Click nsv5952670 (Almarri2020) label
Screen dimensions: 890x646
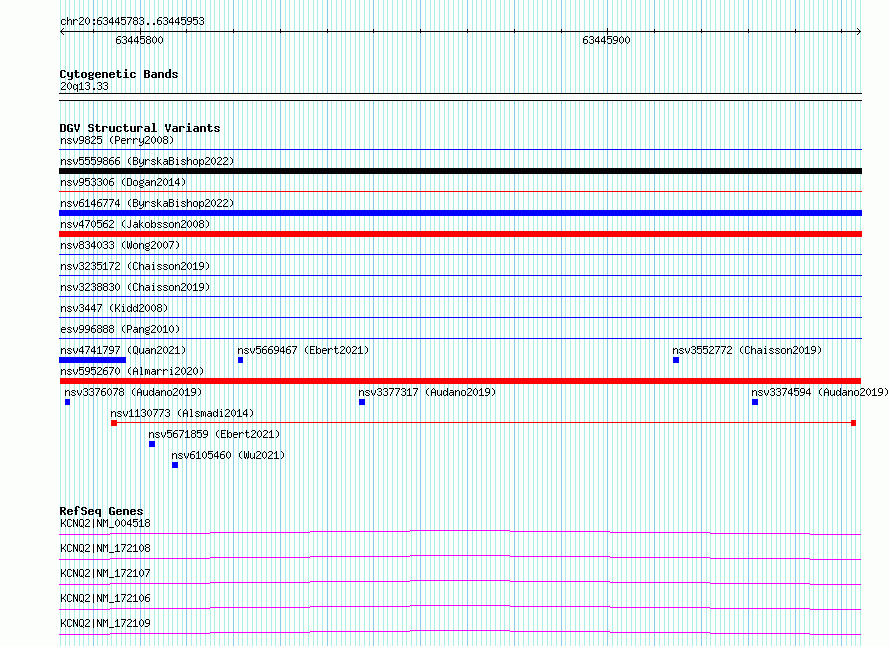click(132, 371)
